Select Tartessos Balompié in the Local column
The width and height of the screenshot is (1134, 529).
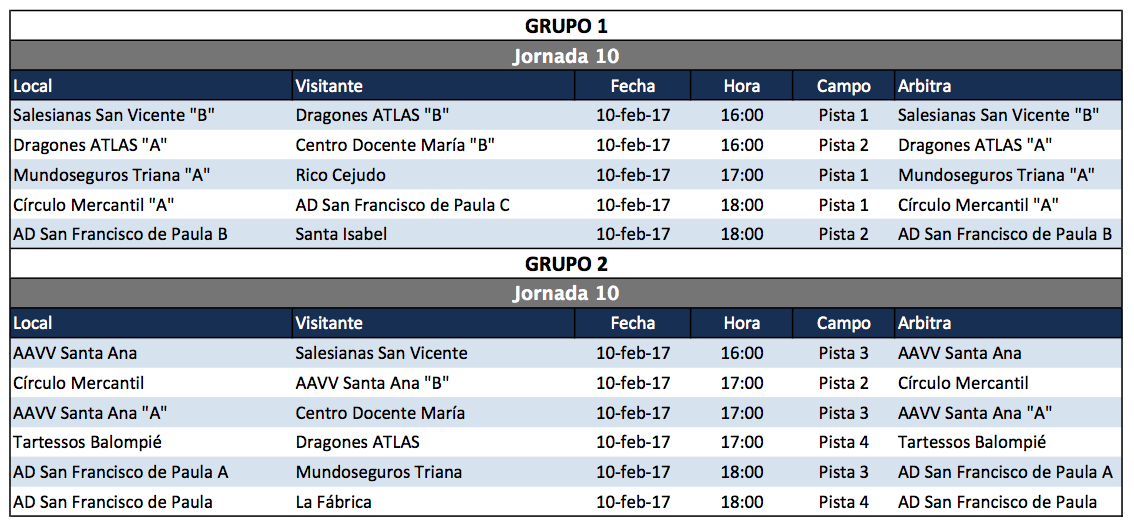coord(88,442)
